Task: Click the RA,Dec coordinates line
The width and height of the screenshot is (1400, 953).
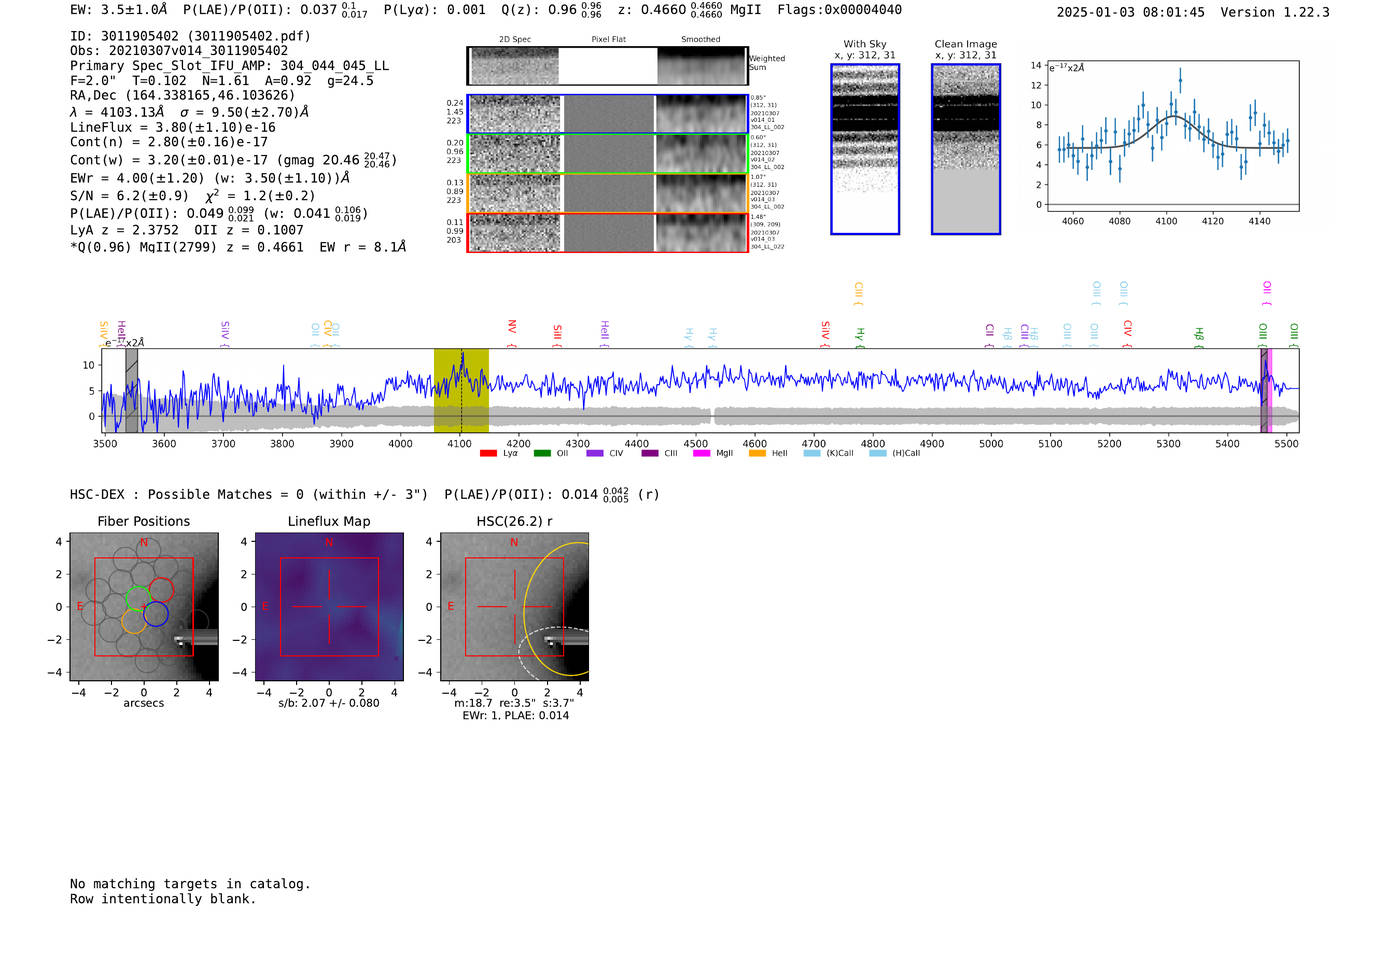Action: click(183, 96)
